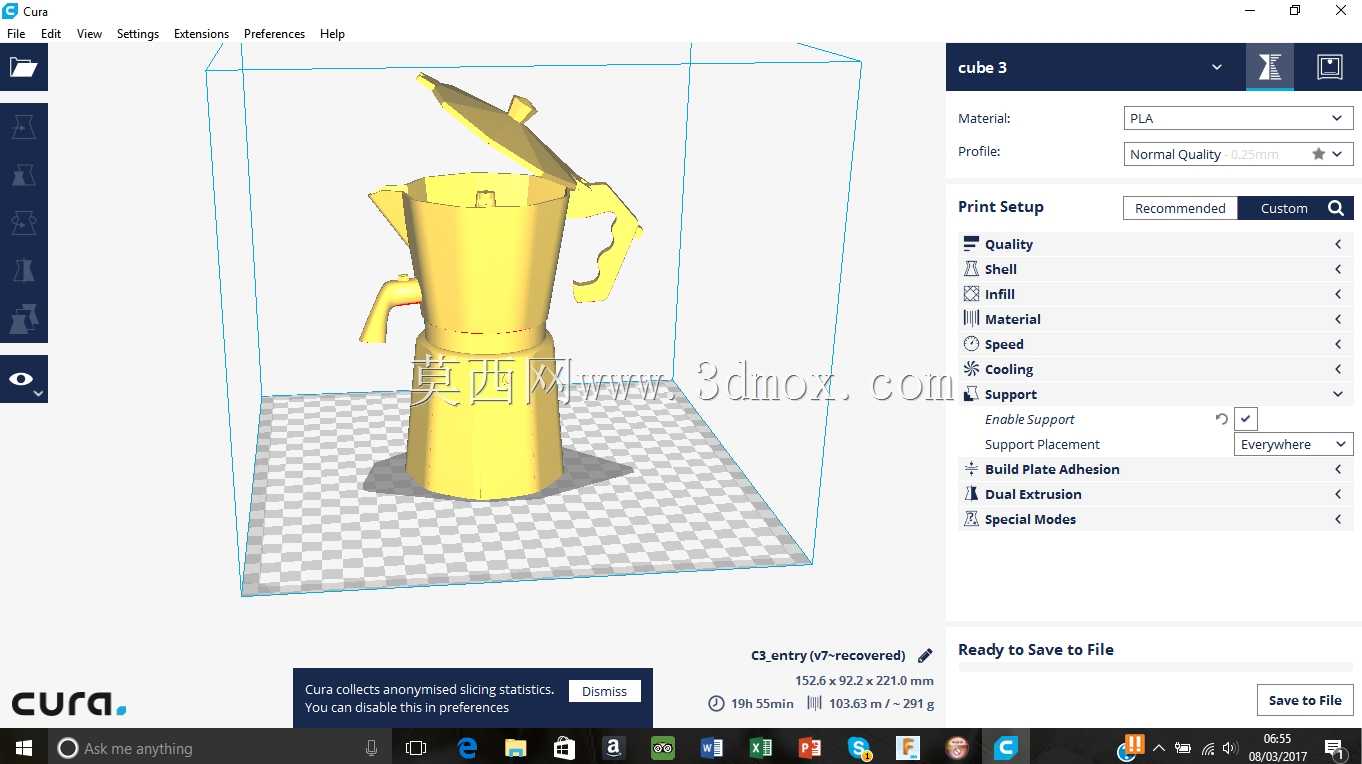Open PowerPoint from the taskbar

[810, 748]
